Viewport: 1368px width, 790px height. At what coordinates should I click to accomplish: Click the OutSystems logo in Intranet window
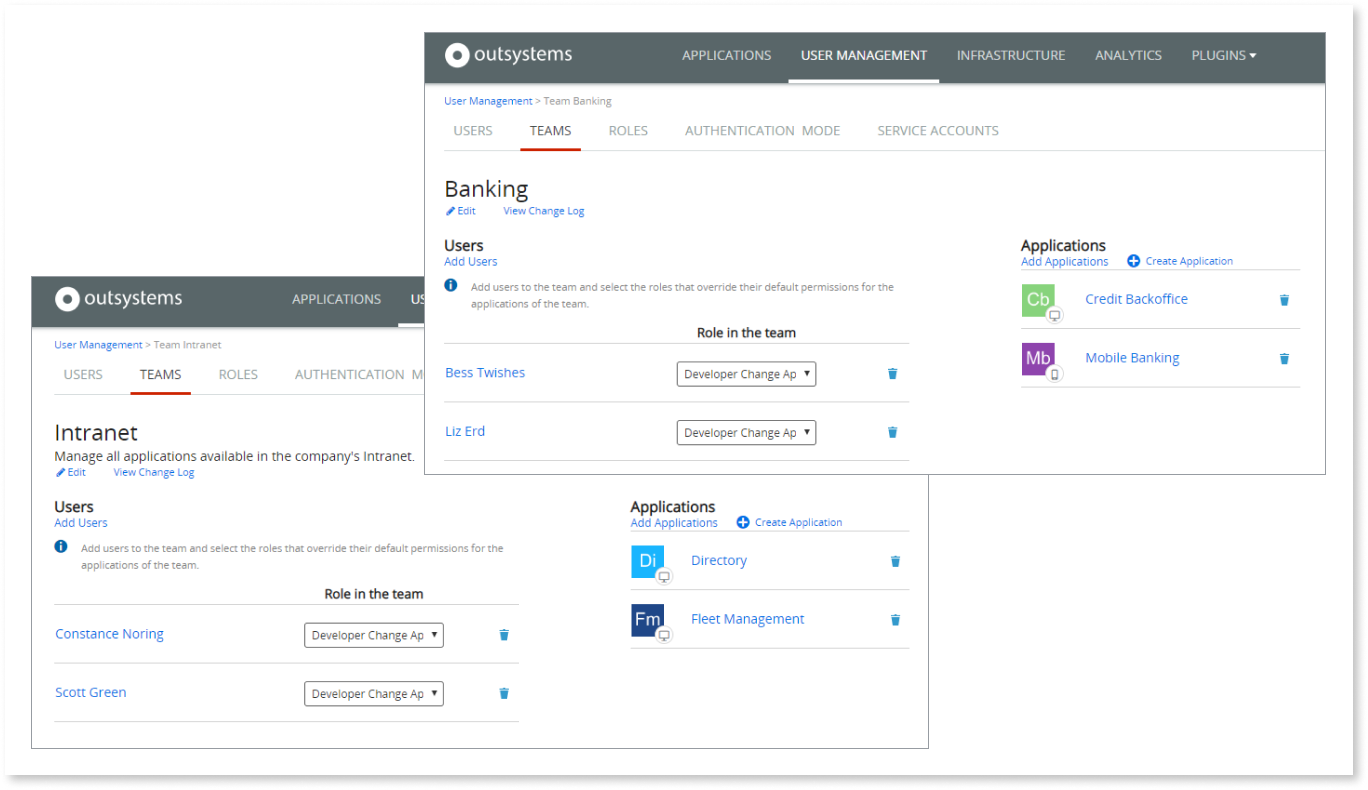[119, 298]
